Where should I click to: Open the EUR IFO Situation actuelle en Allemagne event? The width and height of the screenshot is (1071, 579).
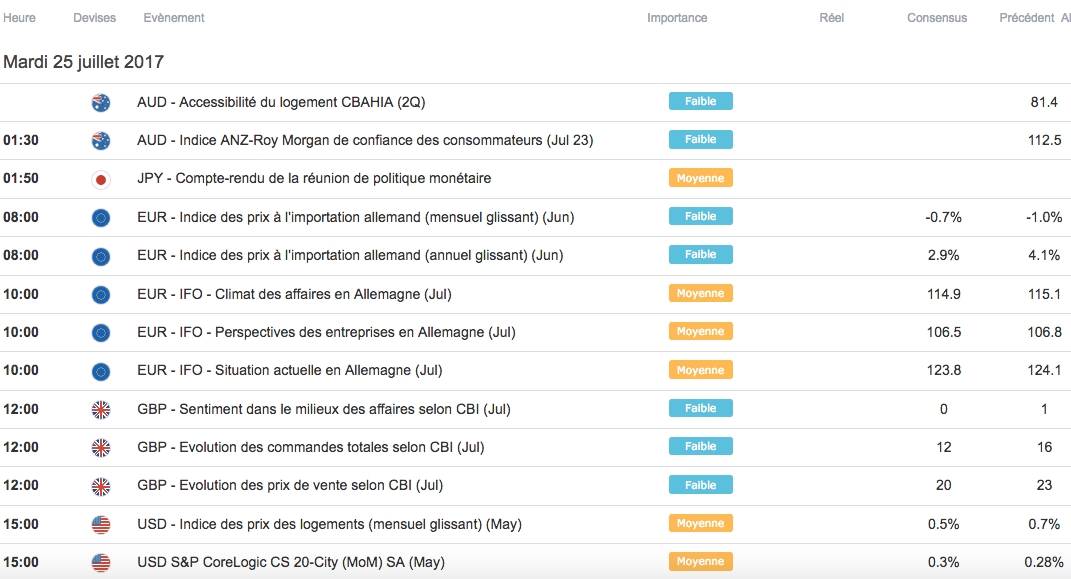[289, 371]
